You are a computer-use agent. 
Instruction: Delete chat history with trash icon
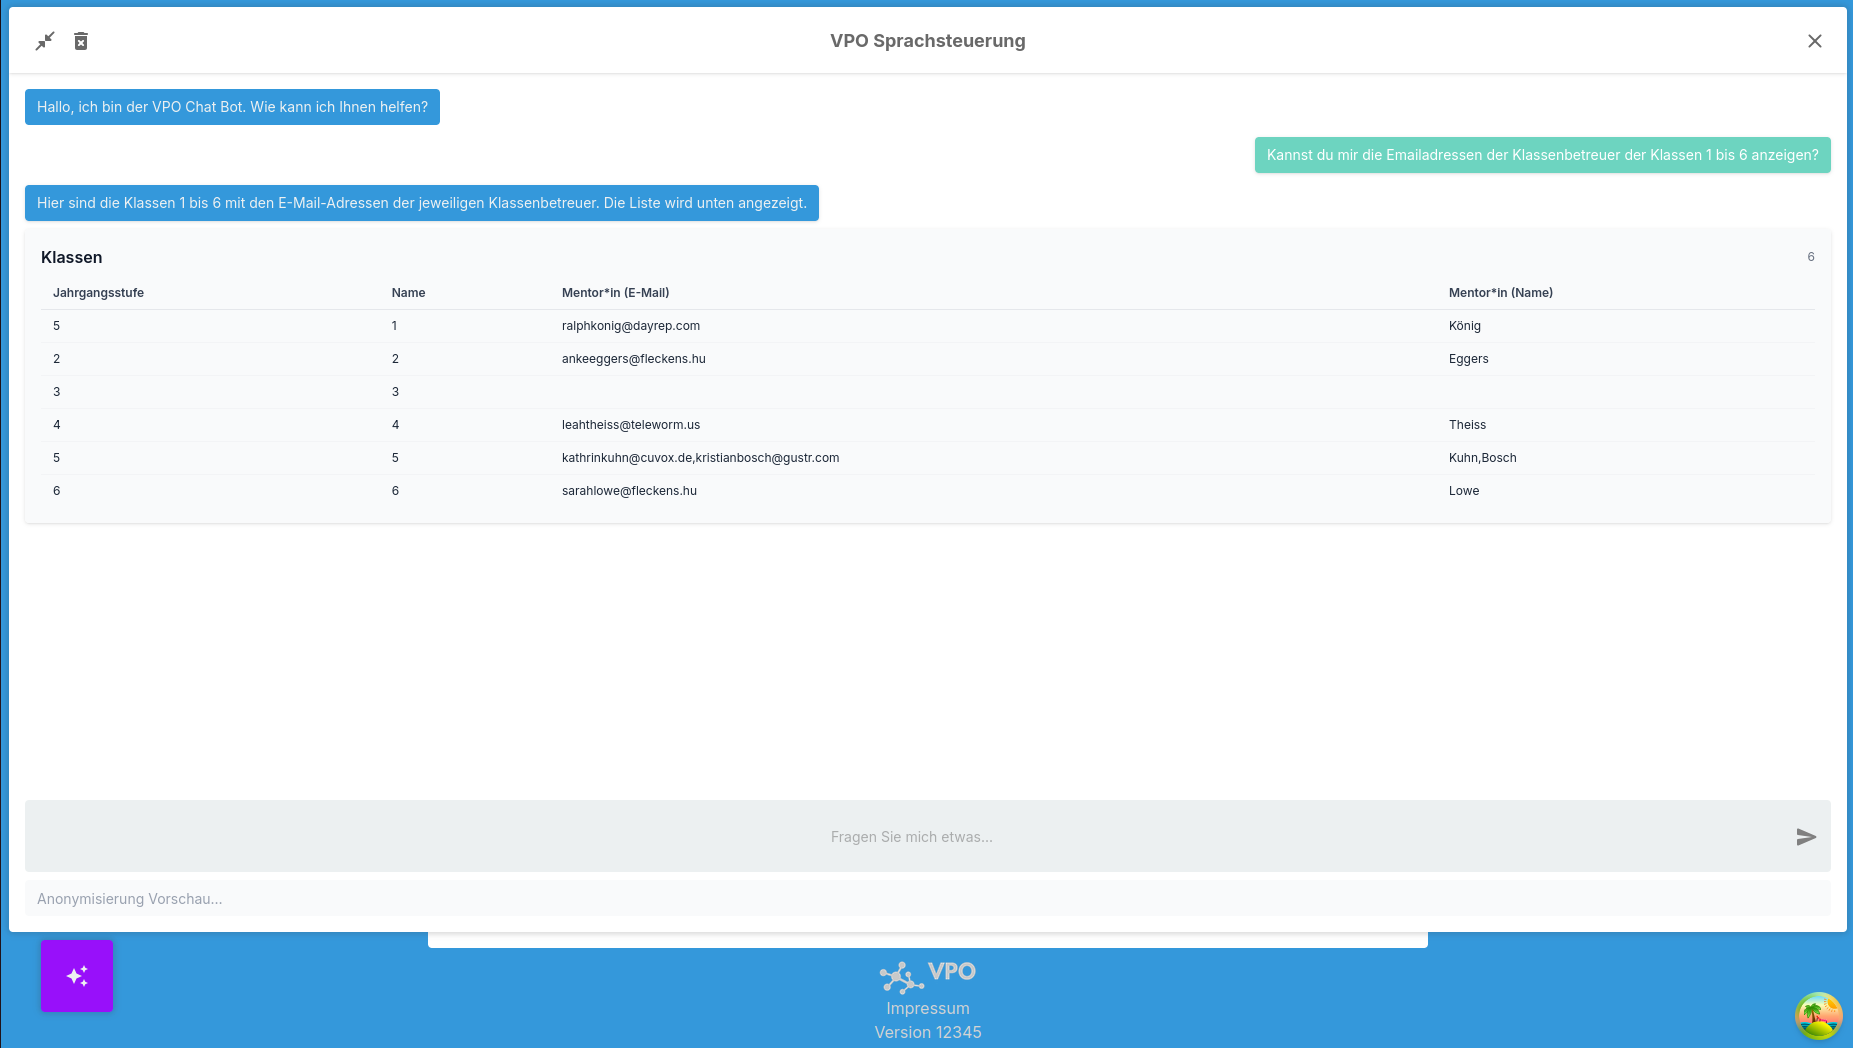pos(81,41)
